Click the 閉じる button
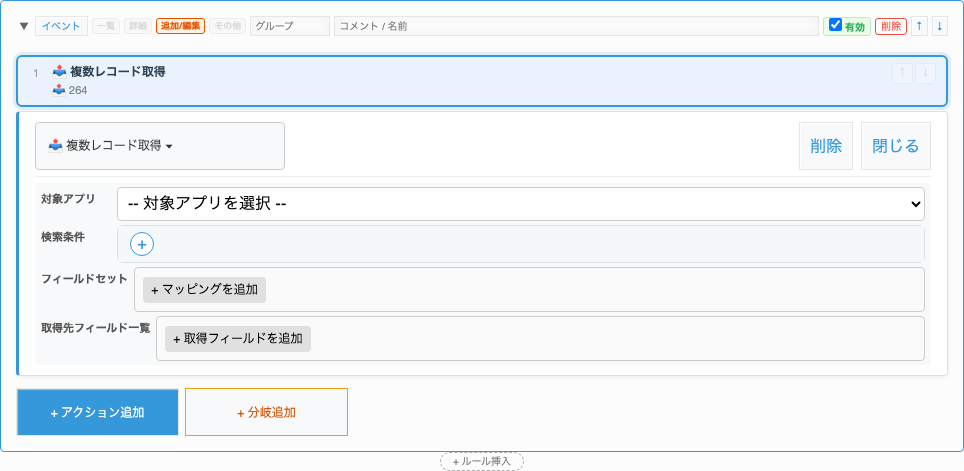964x471 pixels. tap(896, 146)
